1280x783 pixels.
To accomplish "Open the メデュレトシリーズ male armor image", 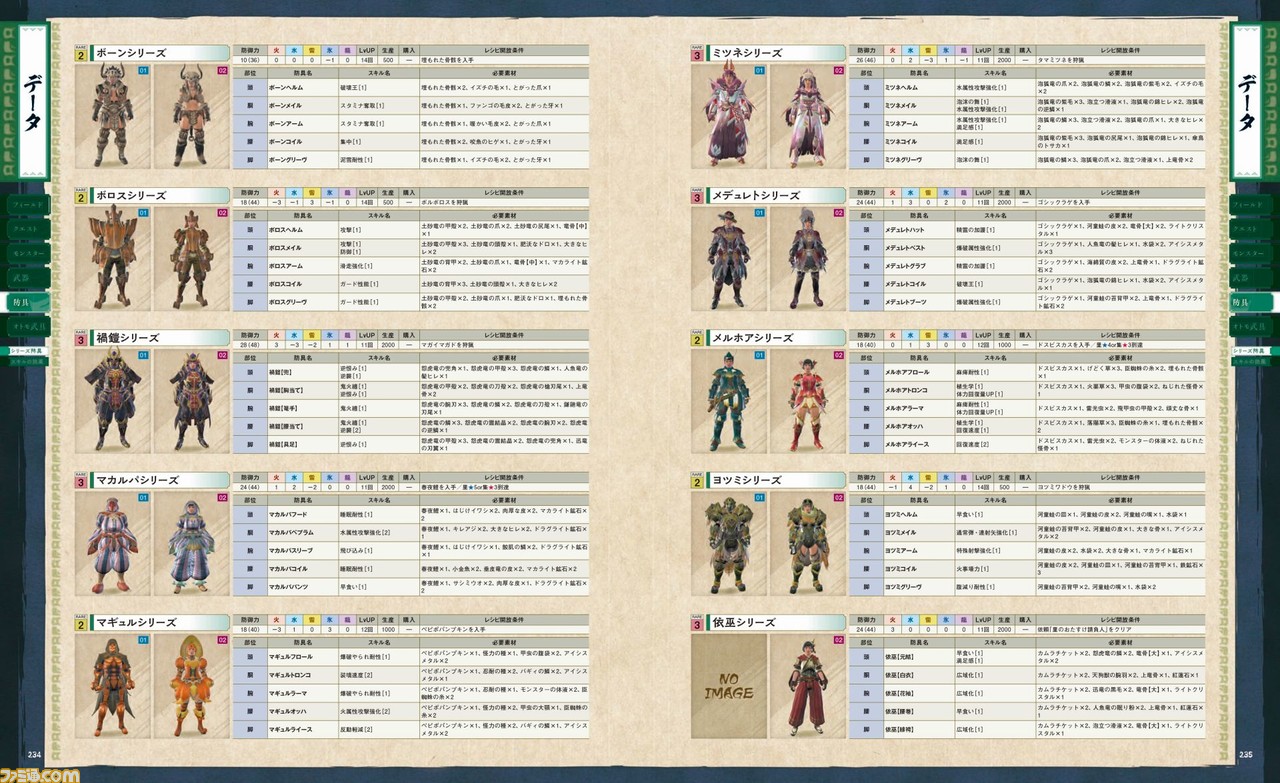I will tap(728, 261).
